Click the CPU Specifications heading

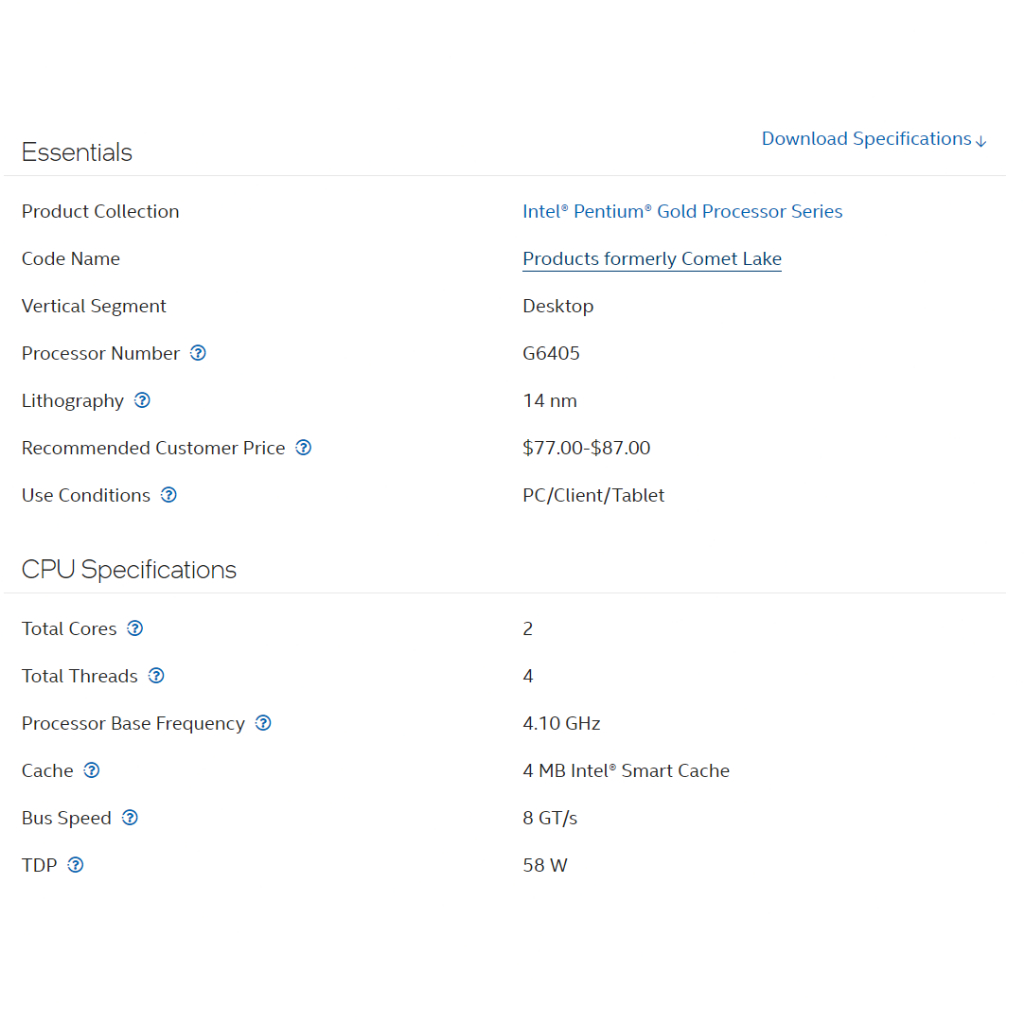tap(129, 570)
